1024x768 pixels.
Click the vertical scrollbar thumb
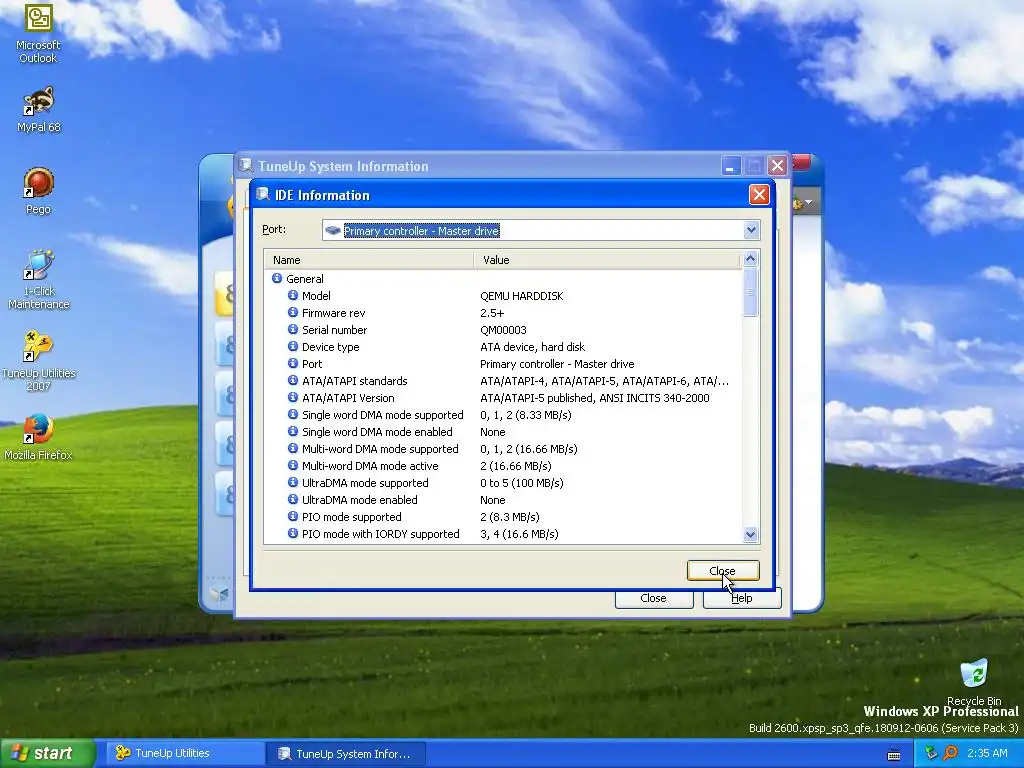click(750, 292)
